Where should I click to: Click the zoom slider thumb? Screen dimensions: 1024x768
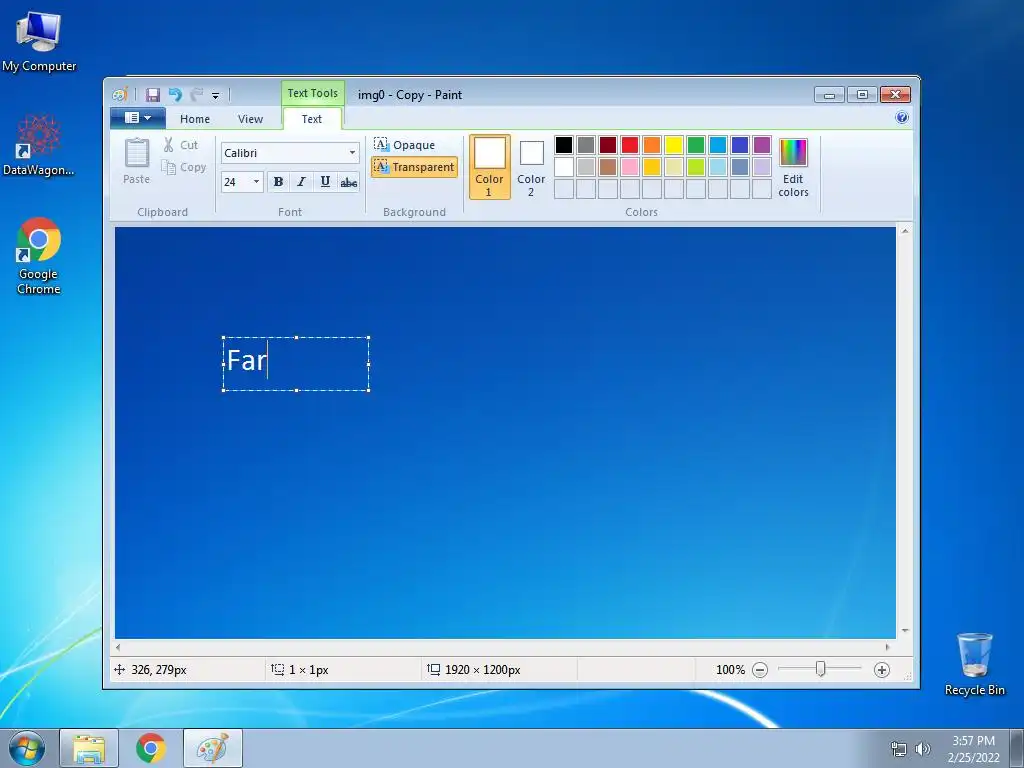click(821, 669)
